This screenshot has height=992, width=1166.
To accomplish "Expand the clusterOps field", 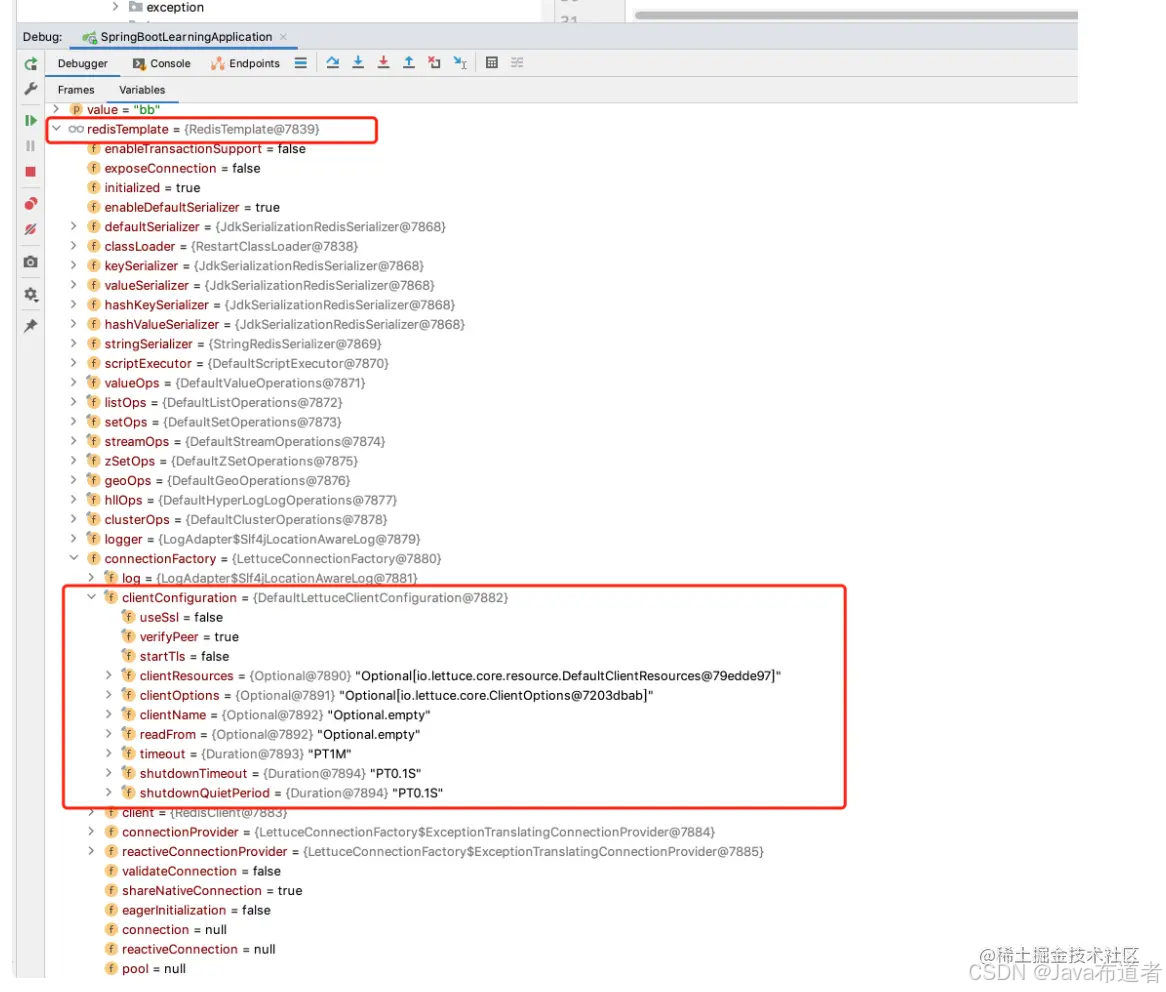I will click(74, 519).
